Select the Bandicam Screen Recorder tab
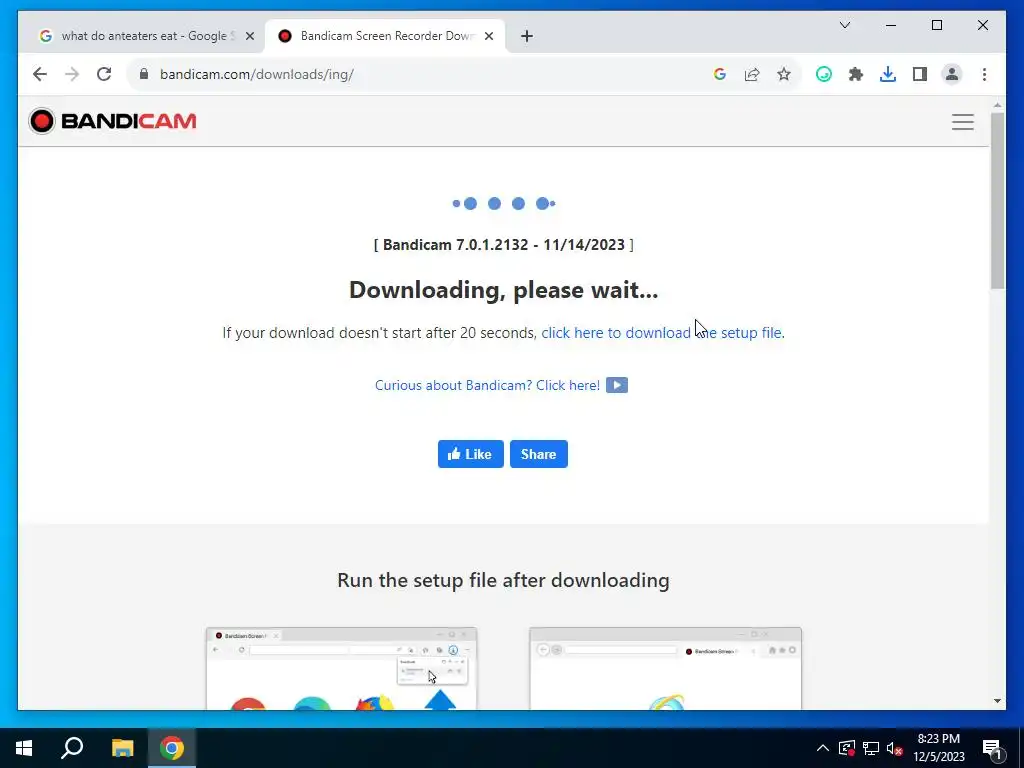Screen dimensions: 1024x768 (385, 36)
